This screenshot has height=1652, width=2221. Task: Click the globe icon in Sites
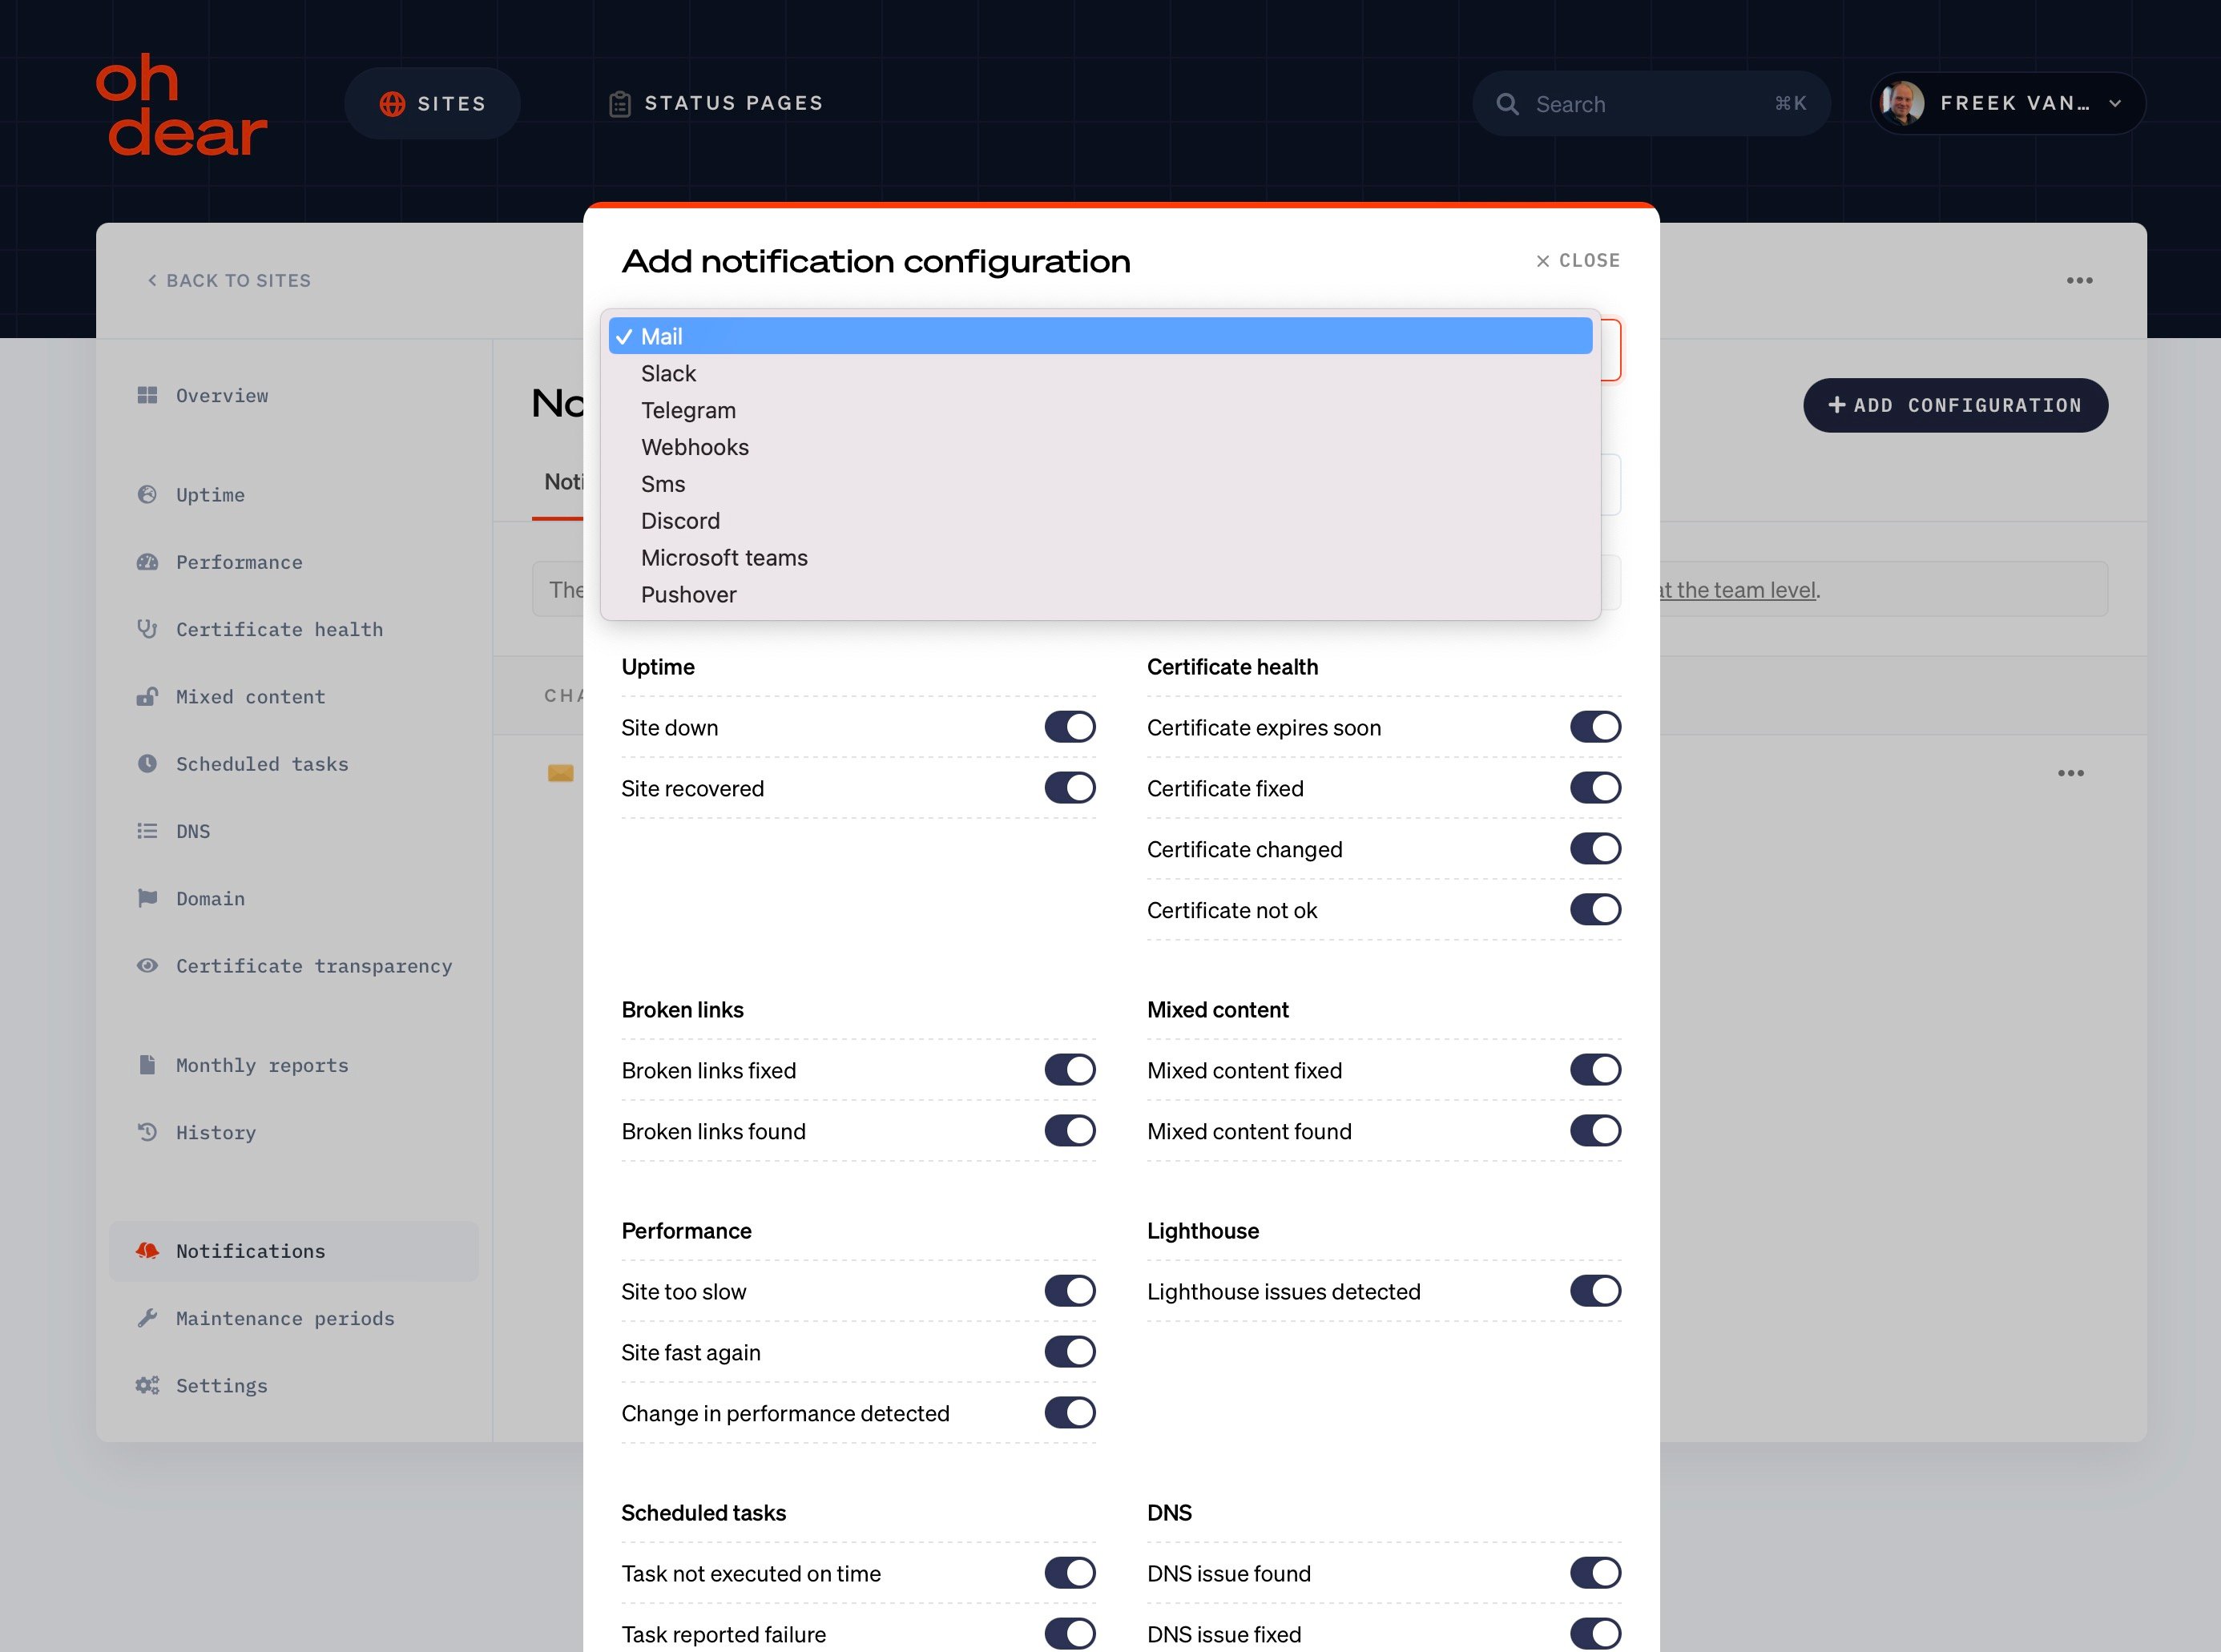(x=392, y=104)
